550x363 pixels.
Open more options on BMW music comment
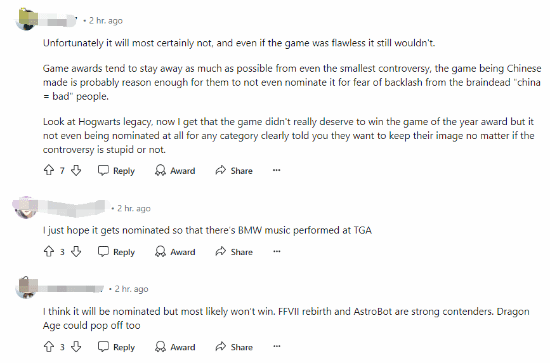pyautogui.click(x=276, y=251)
